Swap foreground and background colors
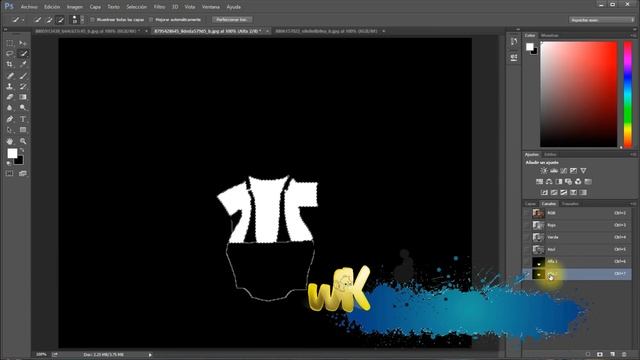Screen dimensions: 640x360 [x=22, y=150]
